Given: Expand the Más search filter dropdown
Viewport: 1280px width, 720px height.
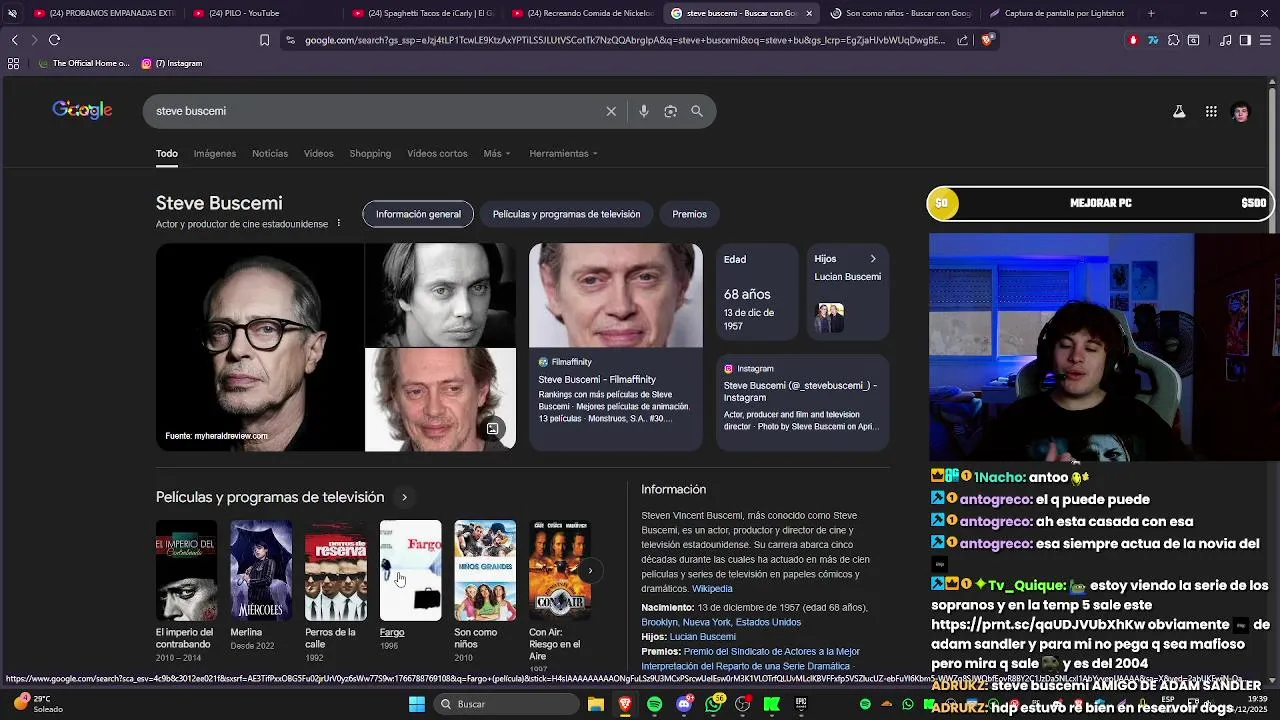Looking at the screenshot, I should tap(497, 153).
